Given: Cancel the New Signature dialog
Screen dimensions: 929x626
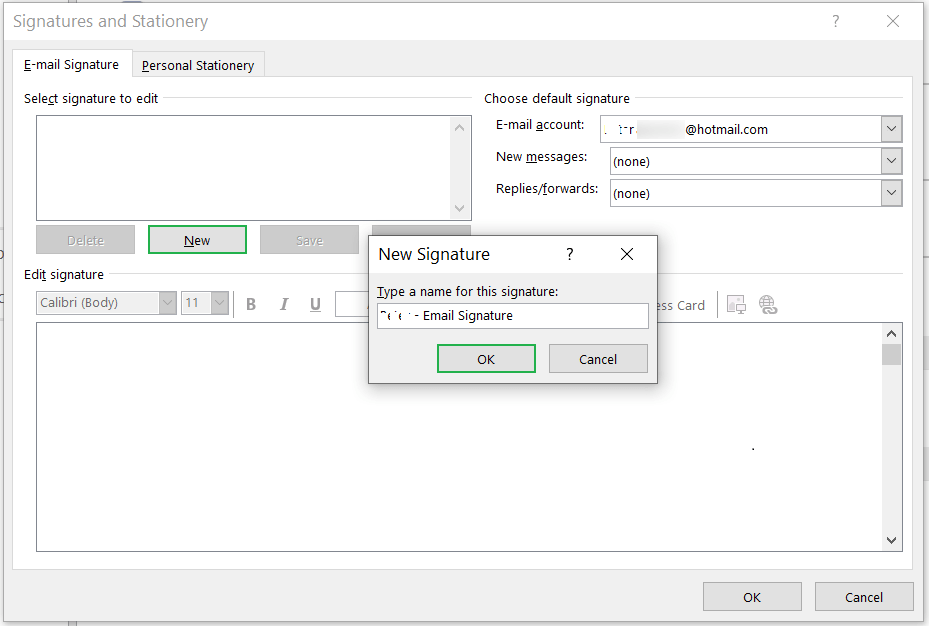Looking at the screenshot, I should pyautogui.click(x=598, y=359).
